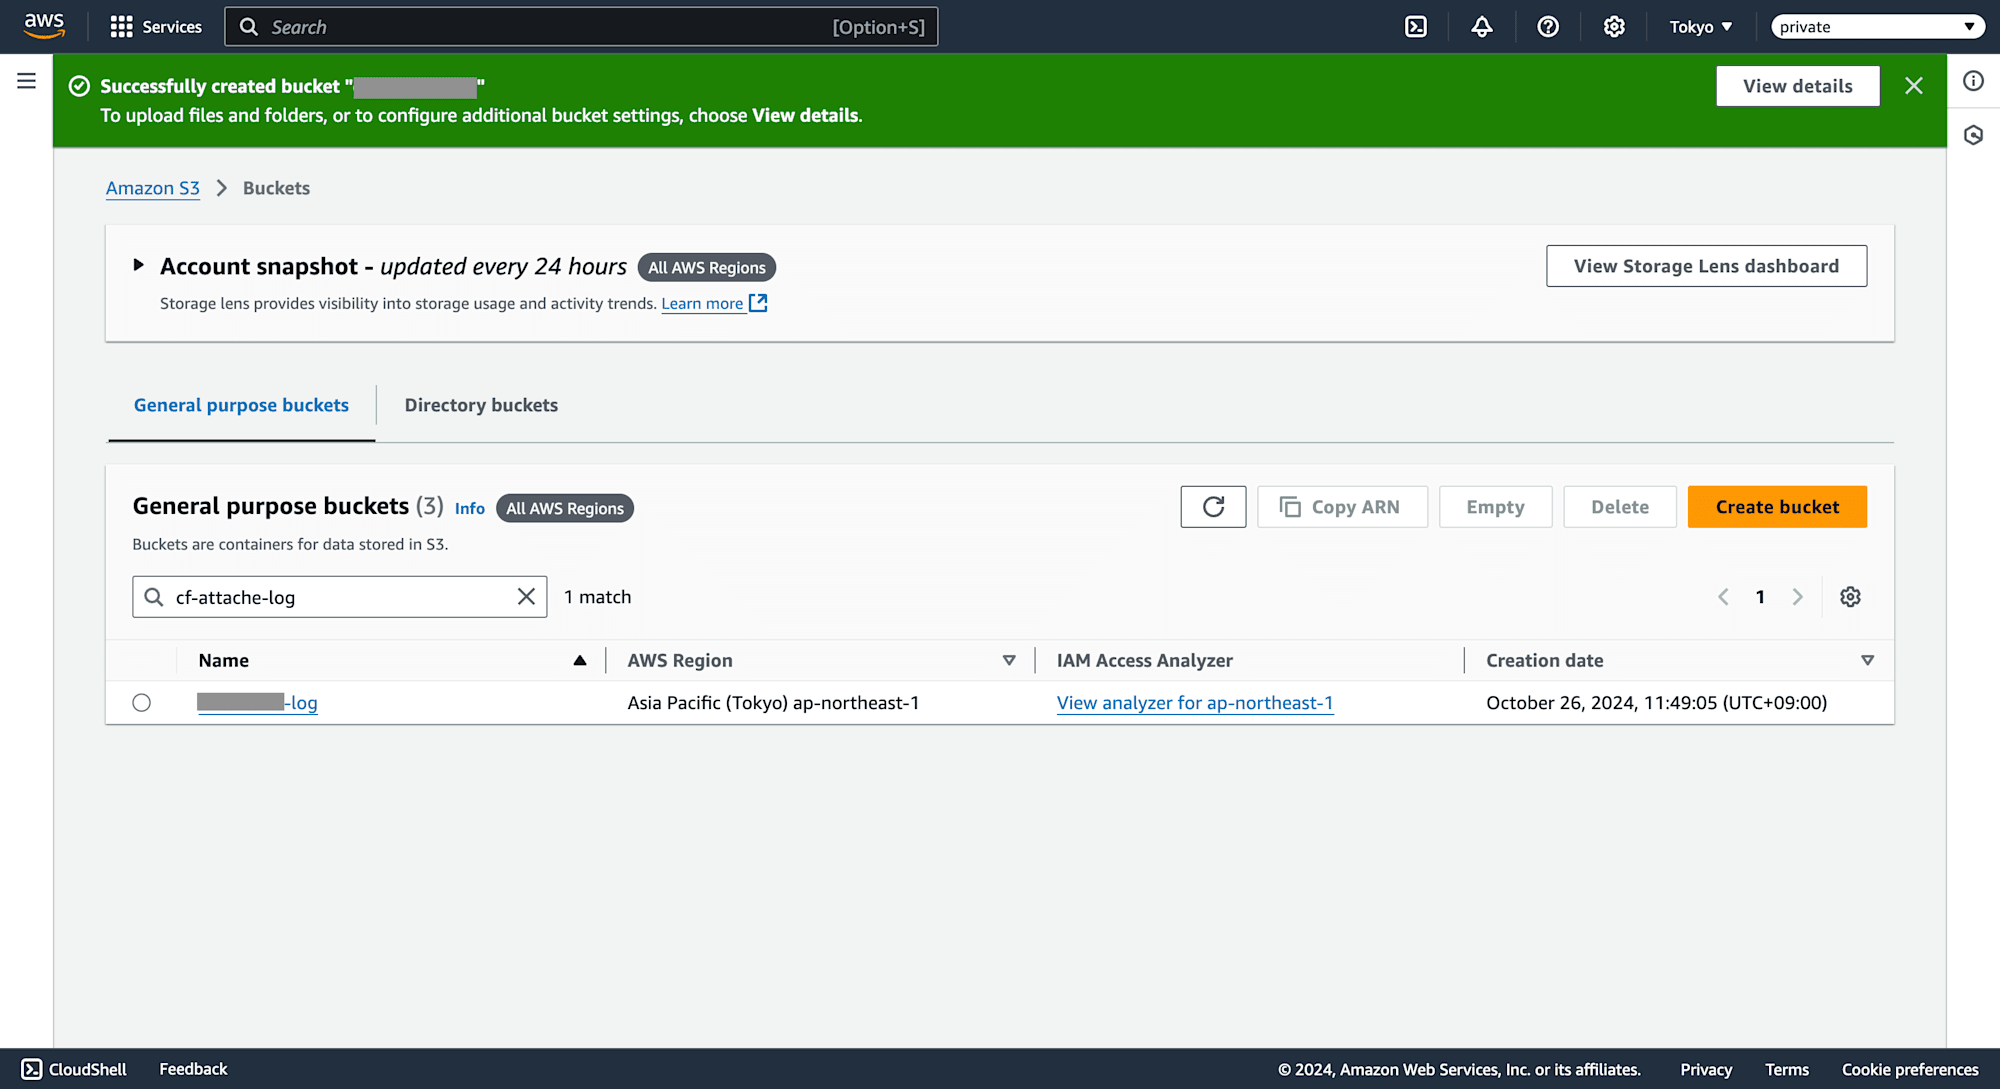Viewport: 2000px width, 1089px height.
Task: Click View details button in banner
Action: tap(1798, 86)
